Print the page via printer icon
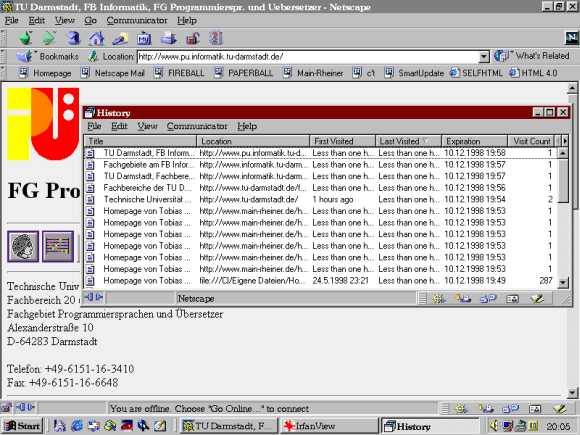 [168, 38]
